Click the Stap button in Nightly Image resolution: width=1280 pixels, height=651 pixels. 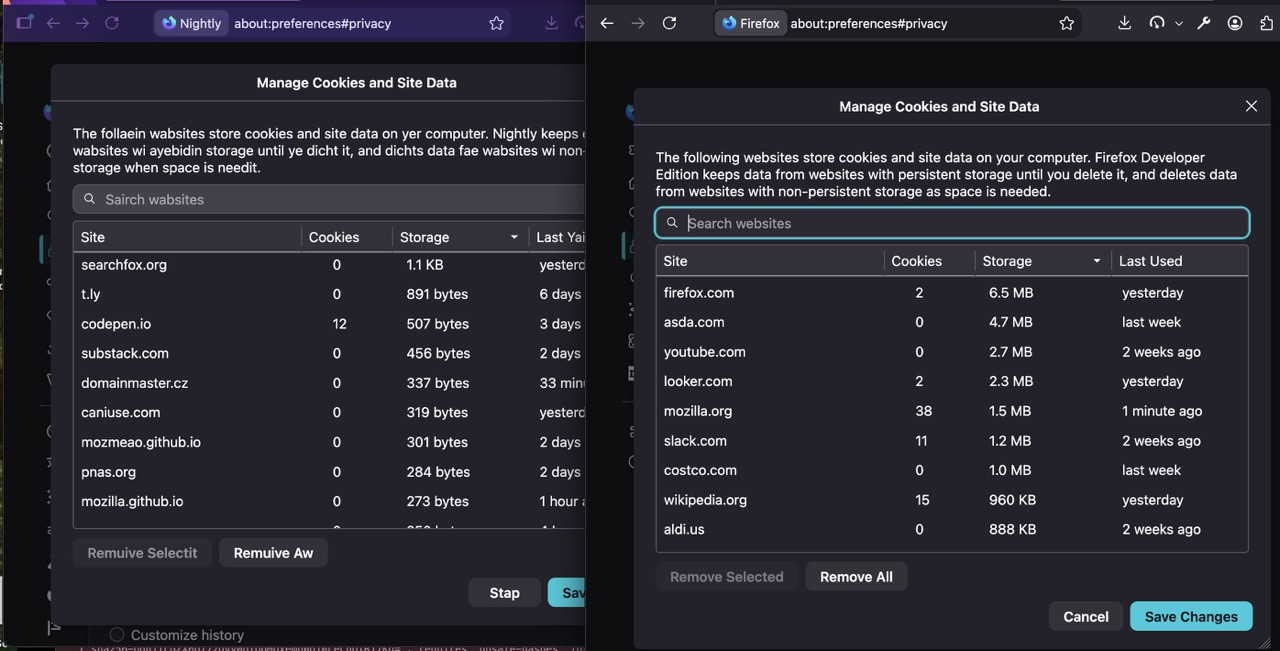[504, 593]
